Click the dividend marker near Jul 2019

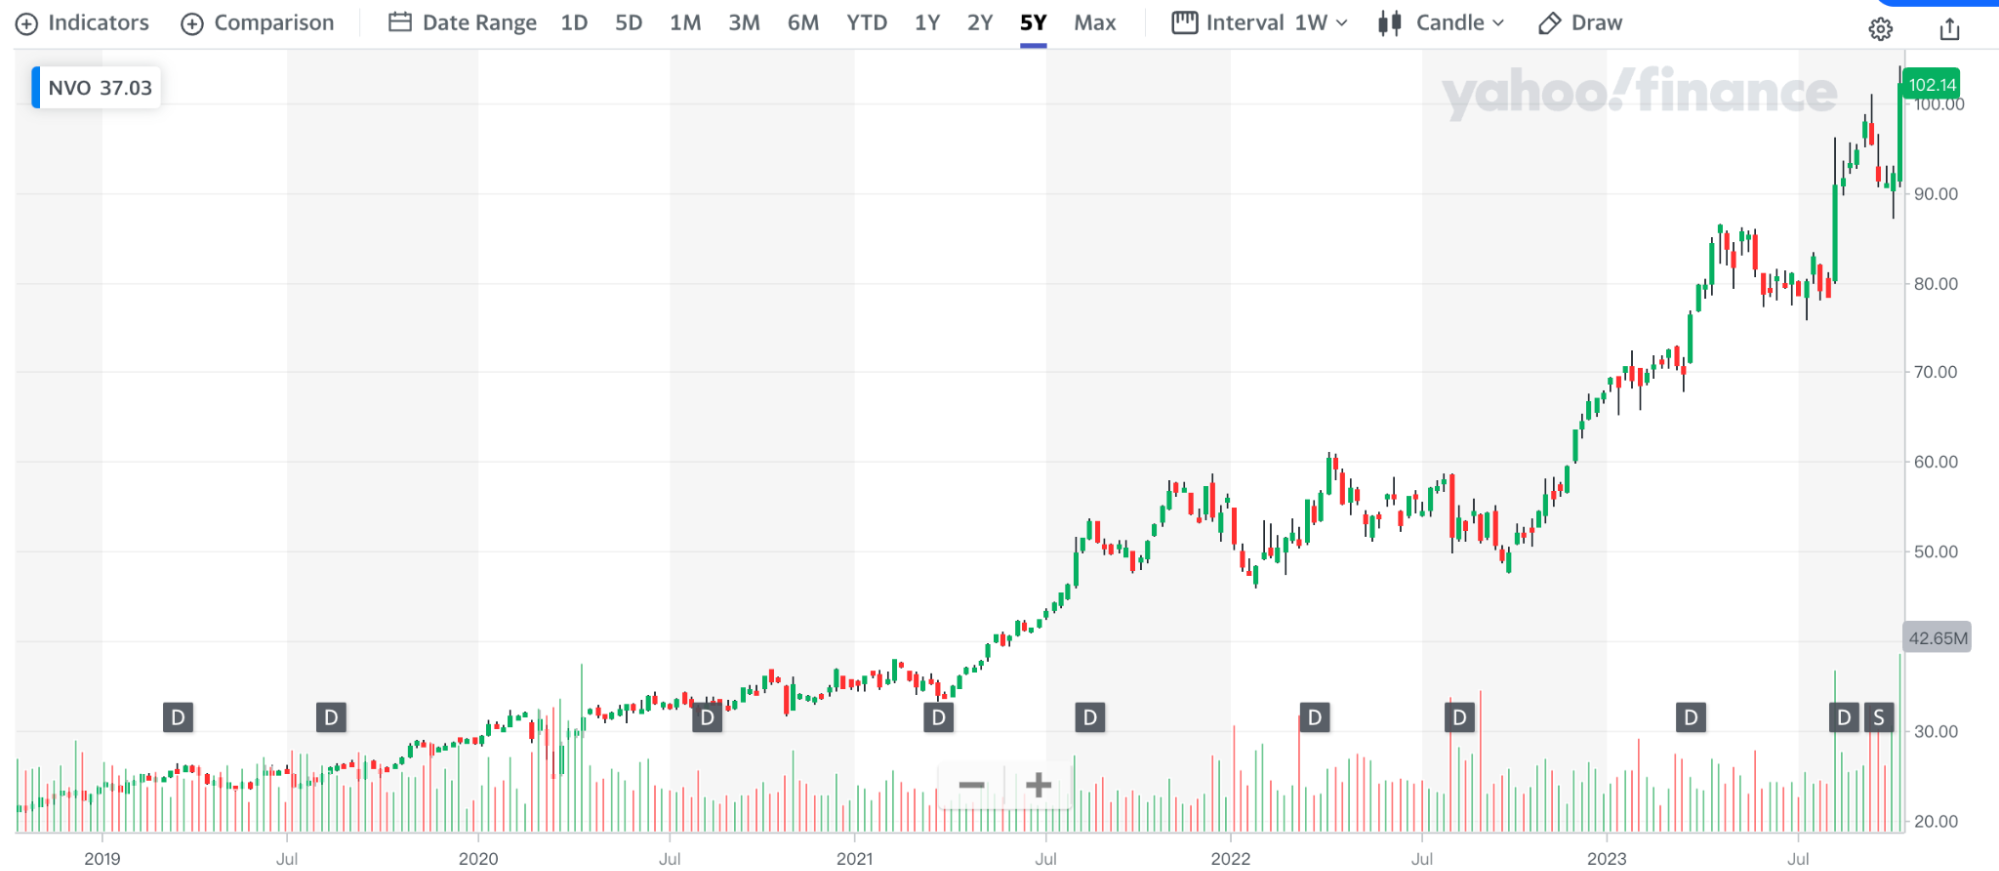pyautogui.click(x=331, y=717)
